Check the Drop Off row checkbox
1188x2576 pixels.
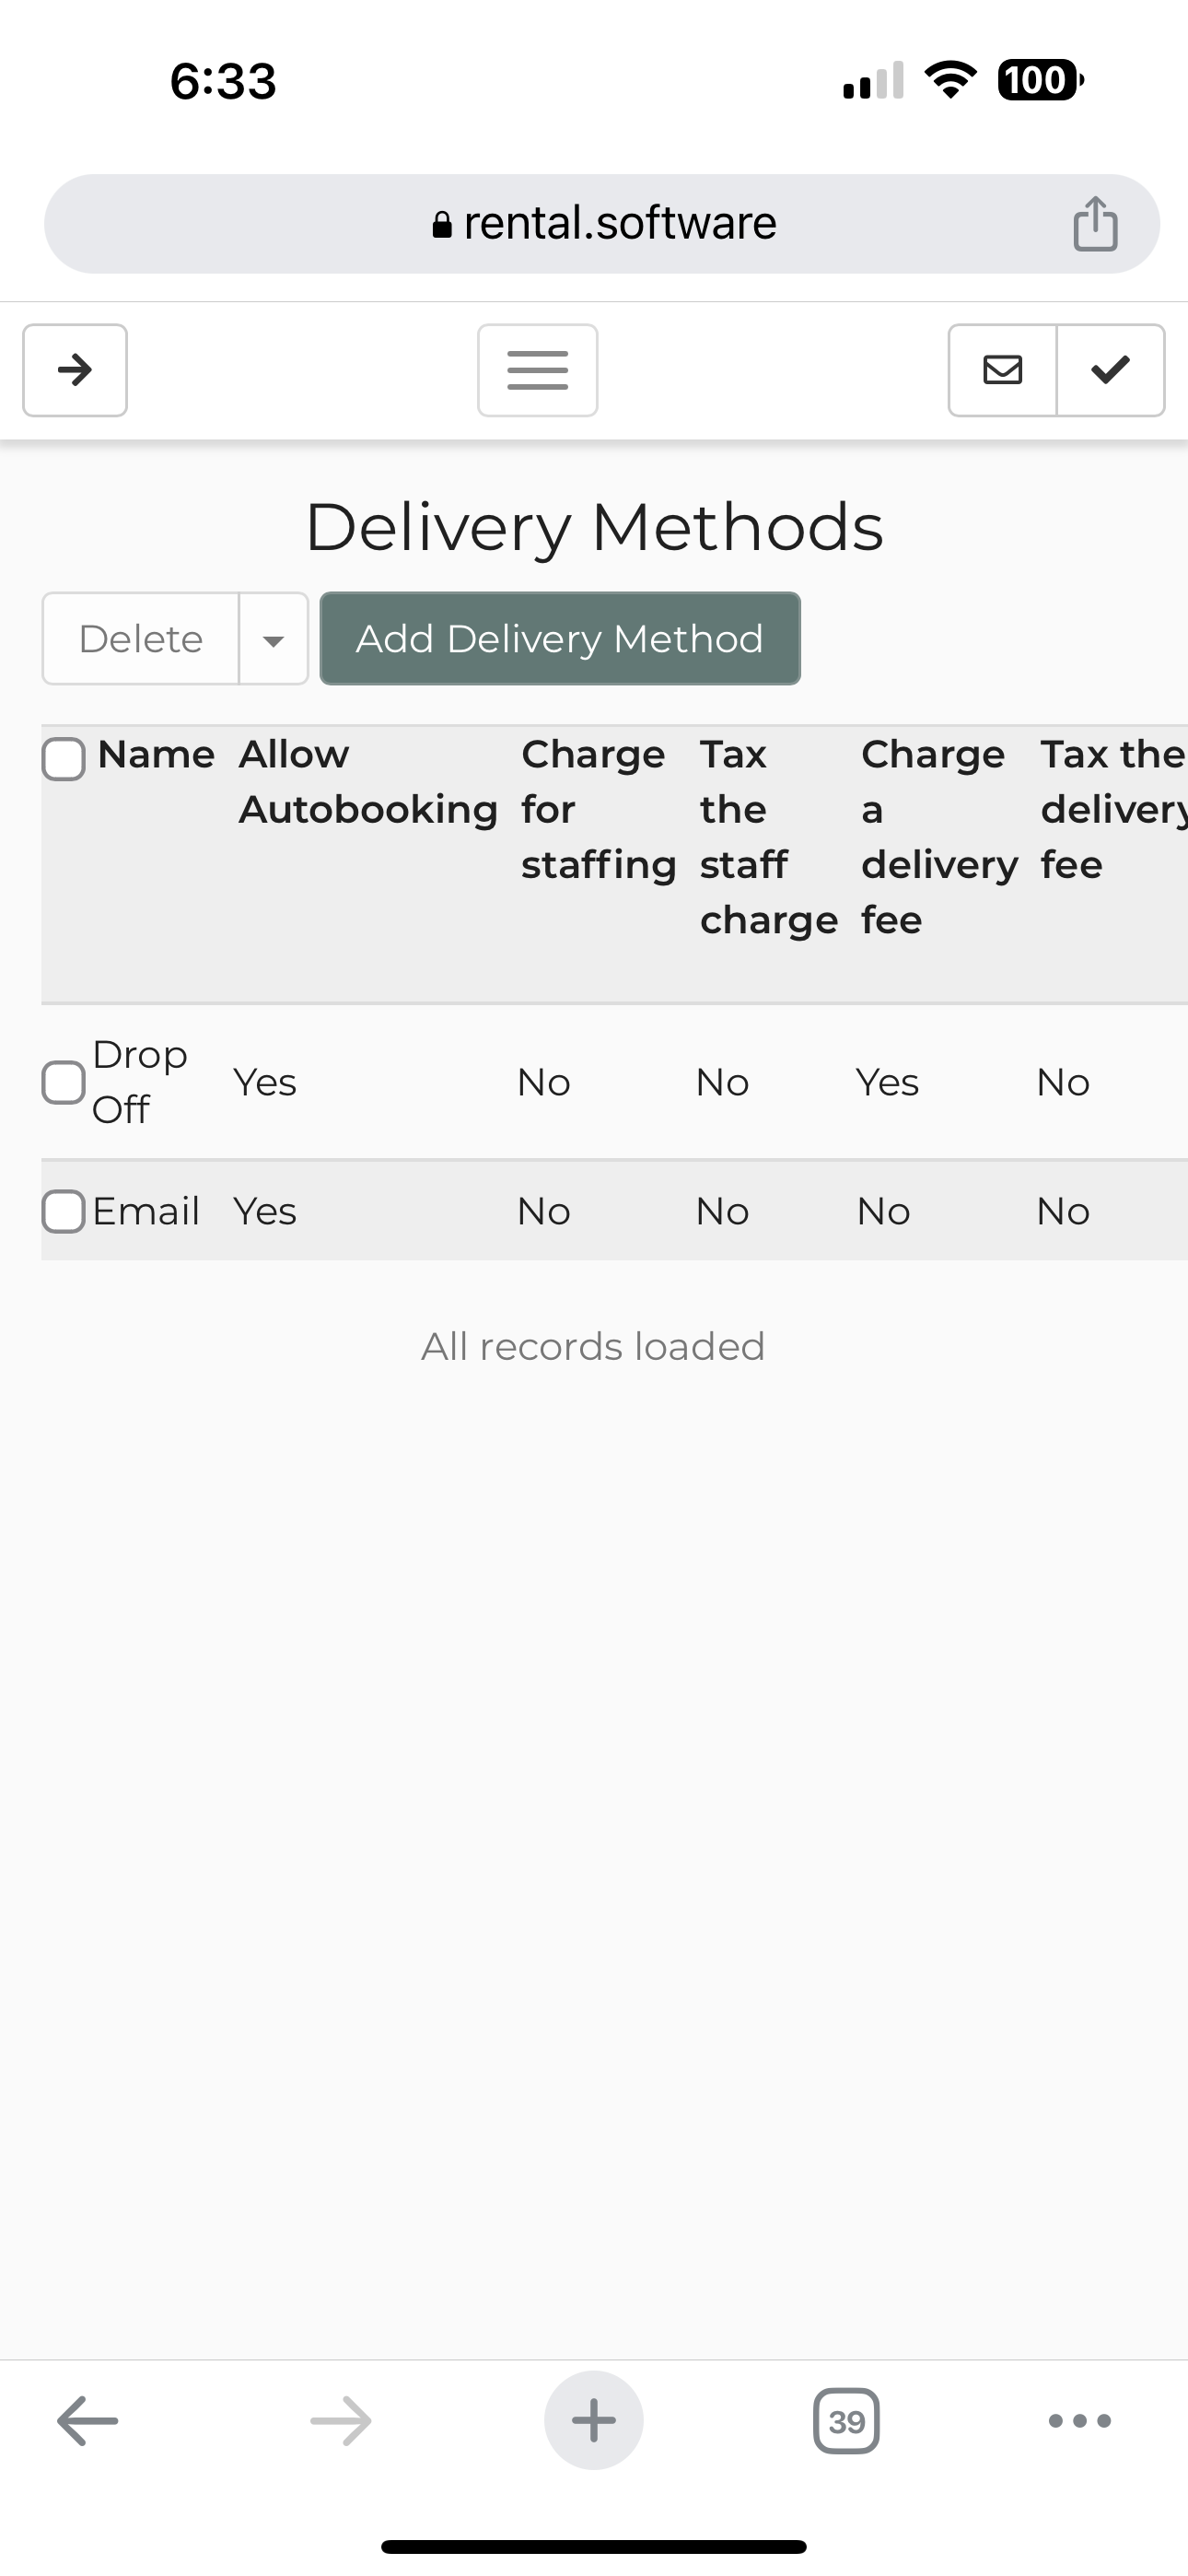[63, 1082]
